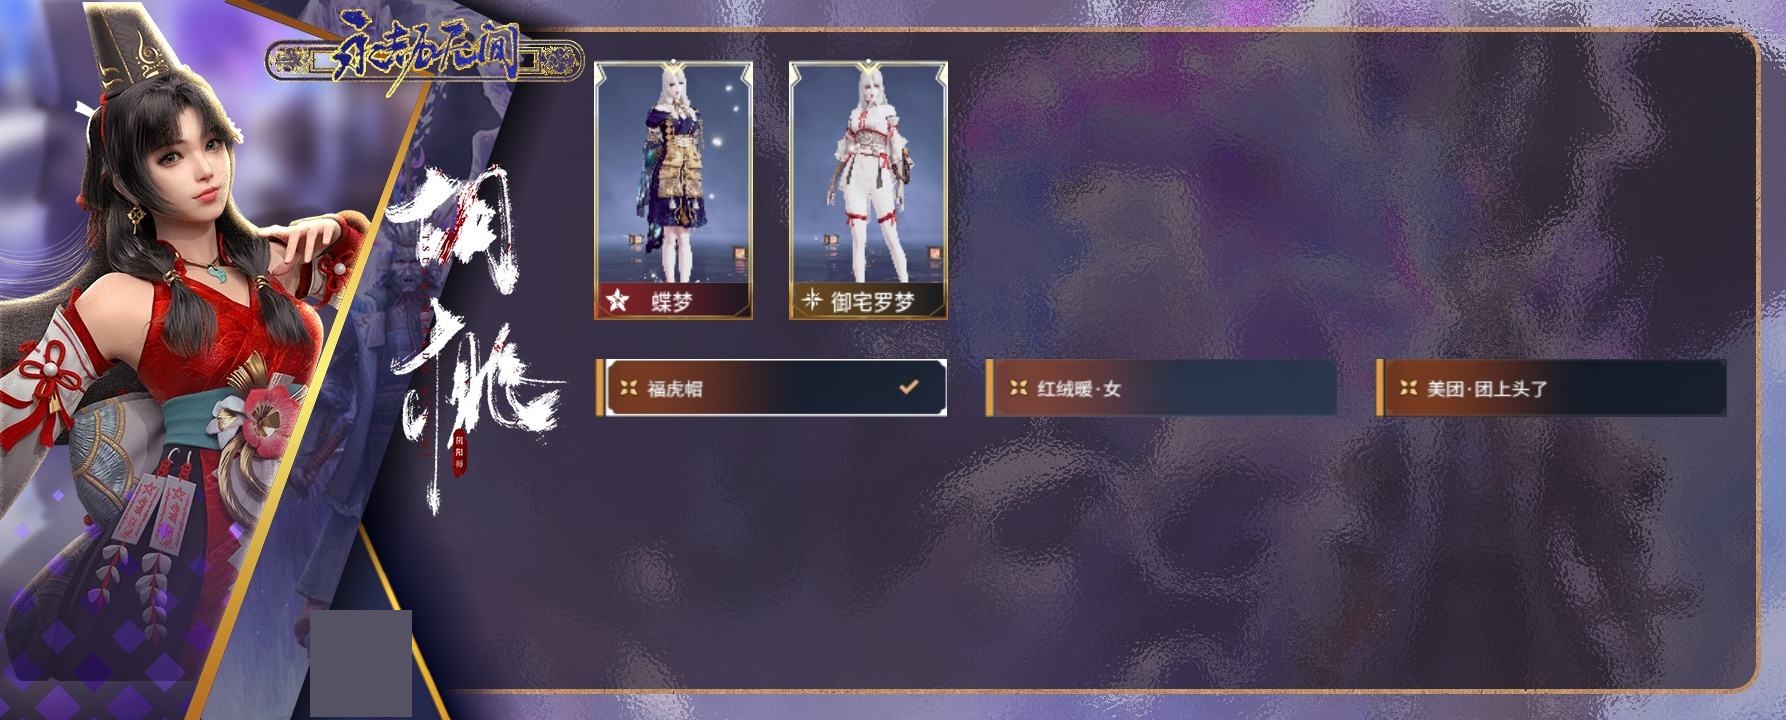The width and height of the screenshot is (1786, 720).
Task: Click the flower icon before 美团·团上头了
Action: 1408,388
